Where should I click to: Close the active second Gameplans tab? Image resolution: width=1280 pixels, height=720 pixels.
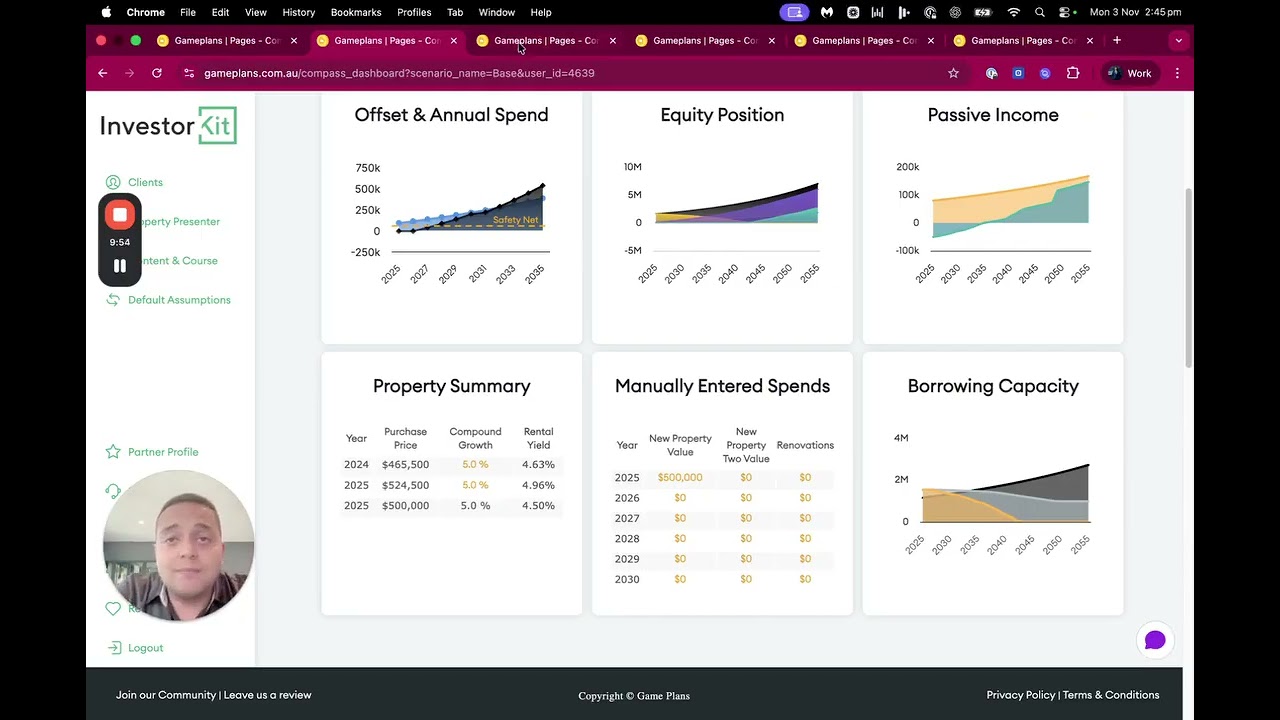coord(454,40)
